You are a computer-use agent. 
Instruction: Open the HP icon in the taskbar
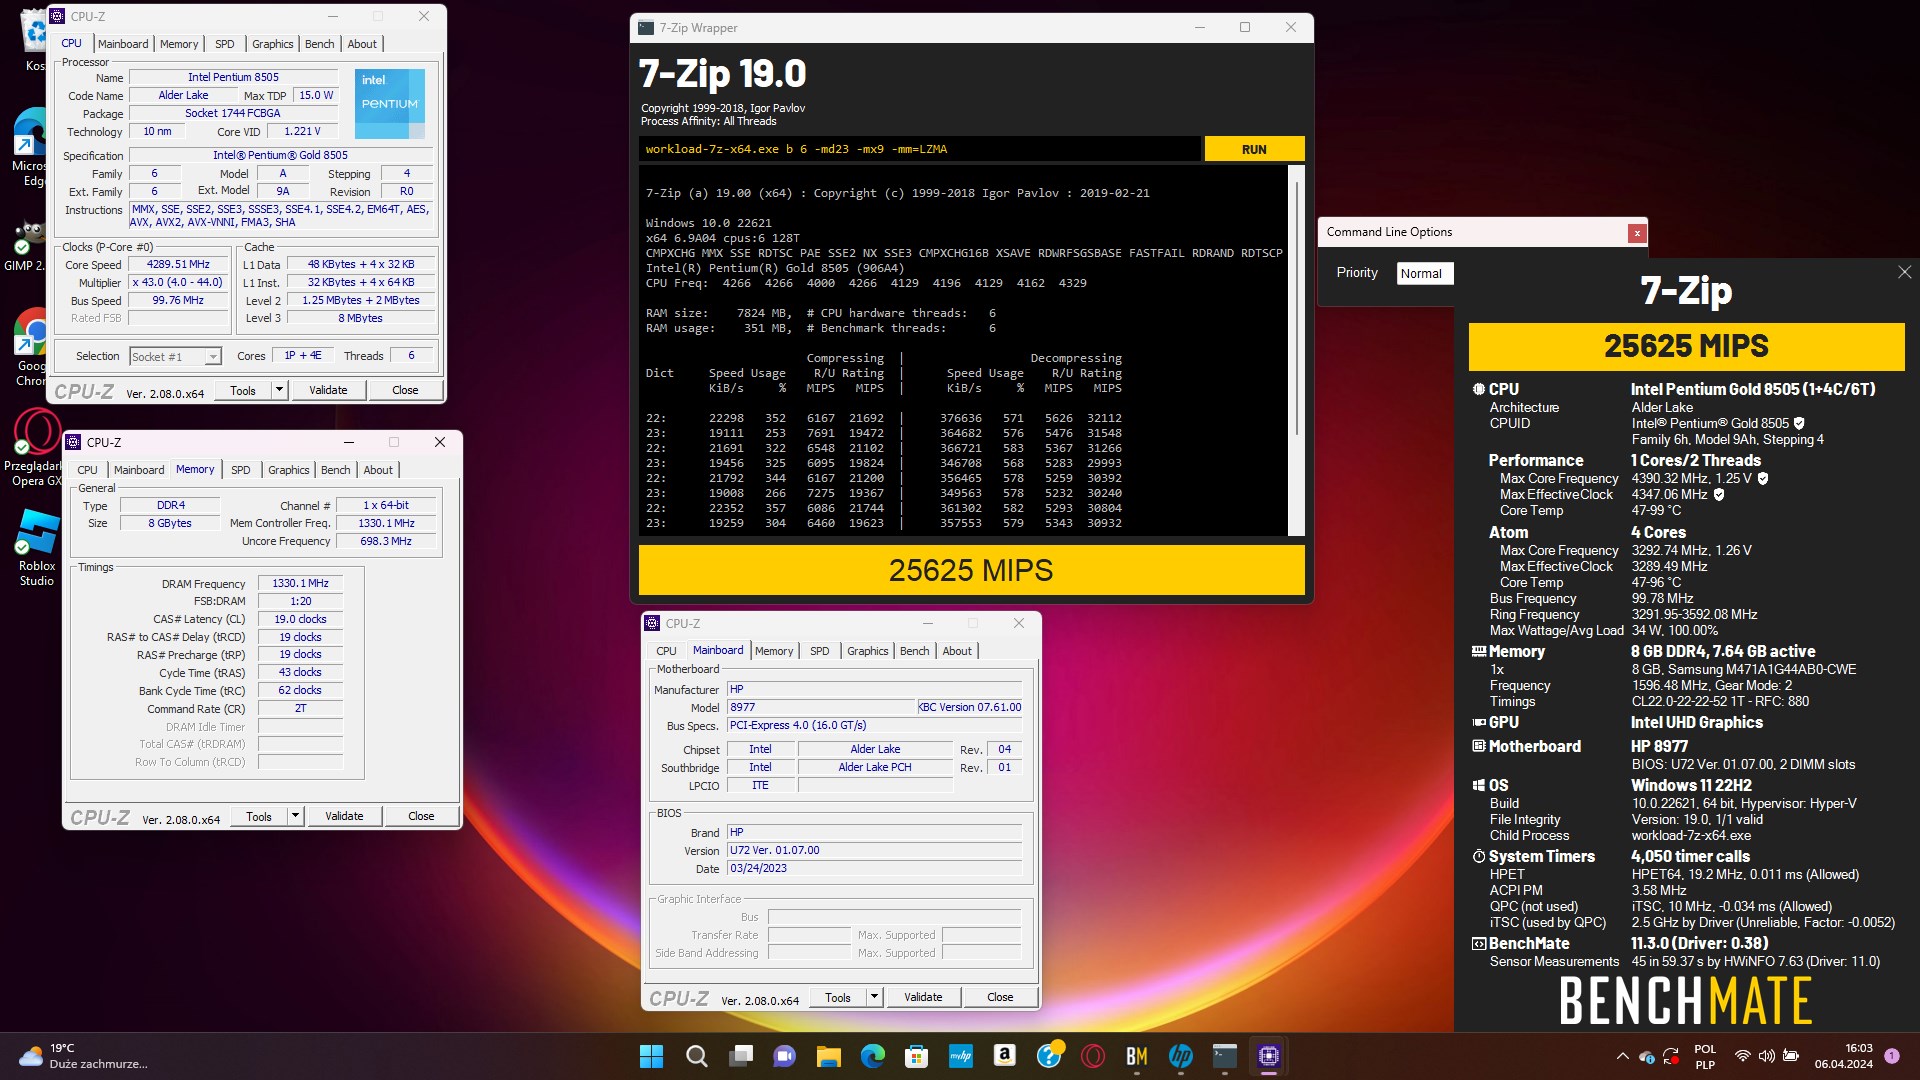pos(1181,1056)
